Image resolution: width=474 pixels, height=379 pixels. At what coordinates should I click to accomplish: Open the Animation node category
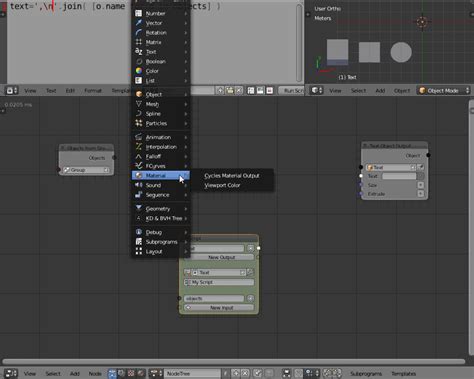(x=161, y=137)
